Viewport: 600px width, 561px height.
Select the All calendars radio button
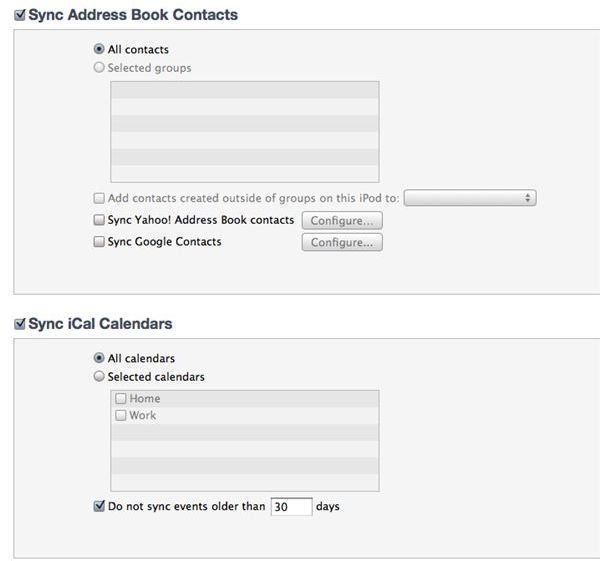[99, 358]
